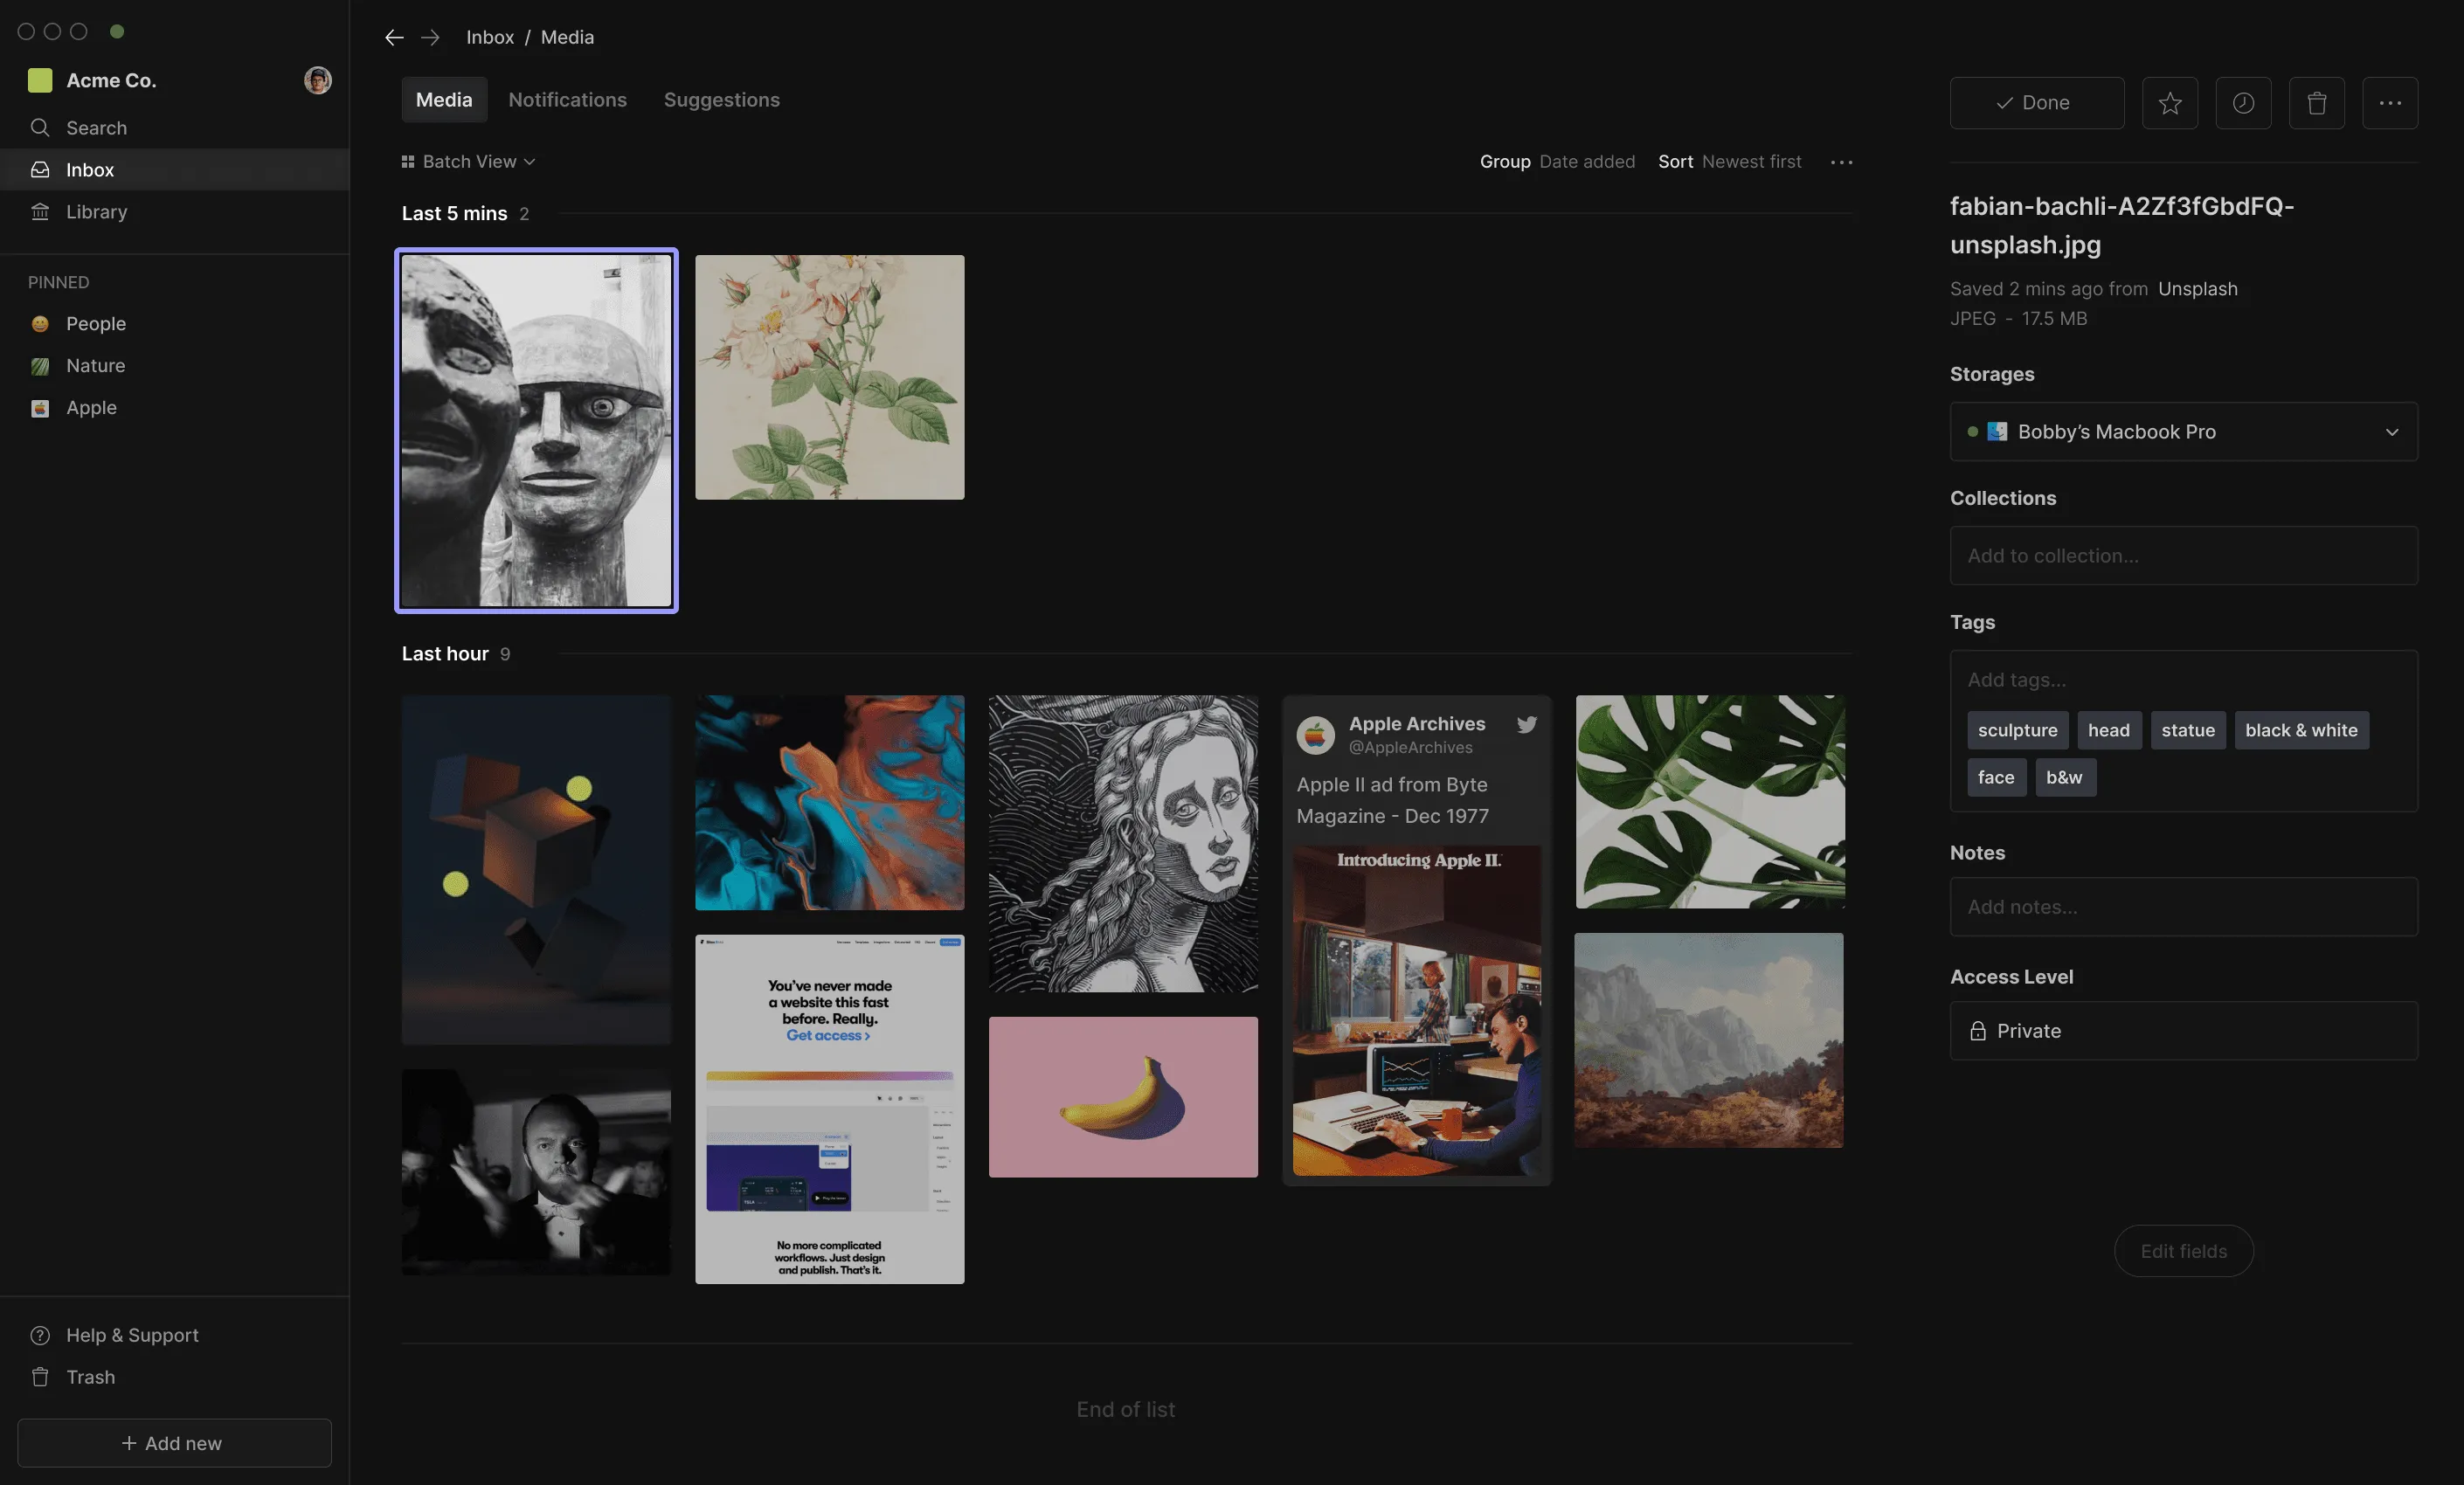Open the Private access level selector
Image resolution: width=2464 pixels, height=1485 pixels.
click(x=2184, y=1031)
